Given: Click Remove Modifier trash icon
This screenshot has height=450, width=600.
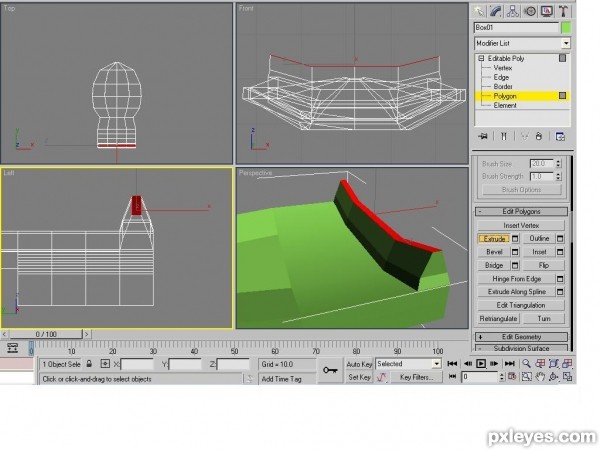Looking at the screenshot, I should click(539, 136).
